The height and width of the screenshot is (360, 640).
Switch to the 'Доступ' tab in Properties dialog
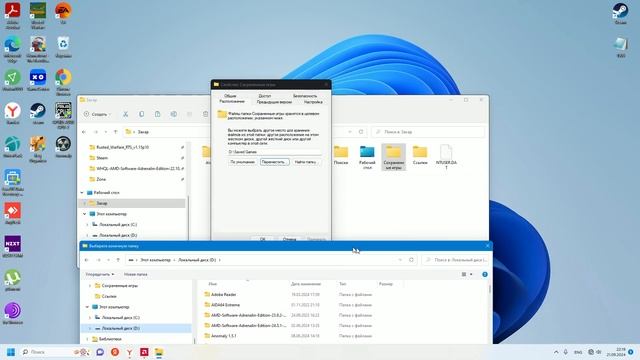[264, 96]
